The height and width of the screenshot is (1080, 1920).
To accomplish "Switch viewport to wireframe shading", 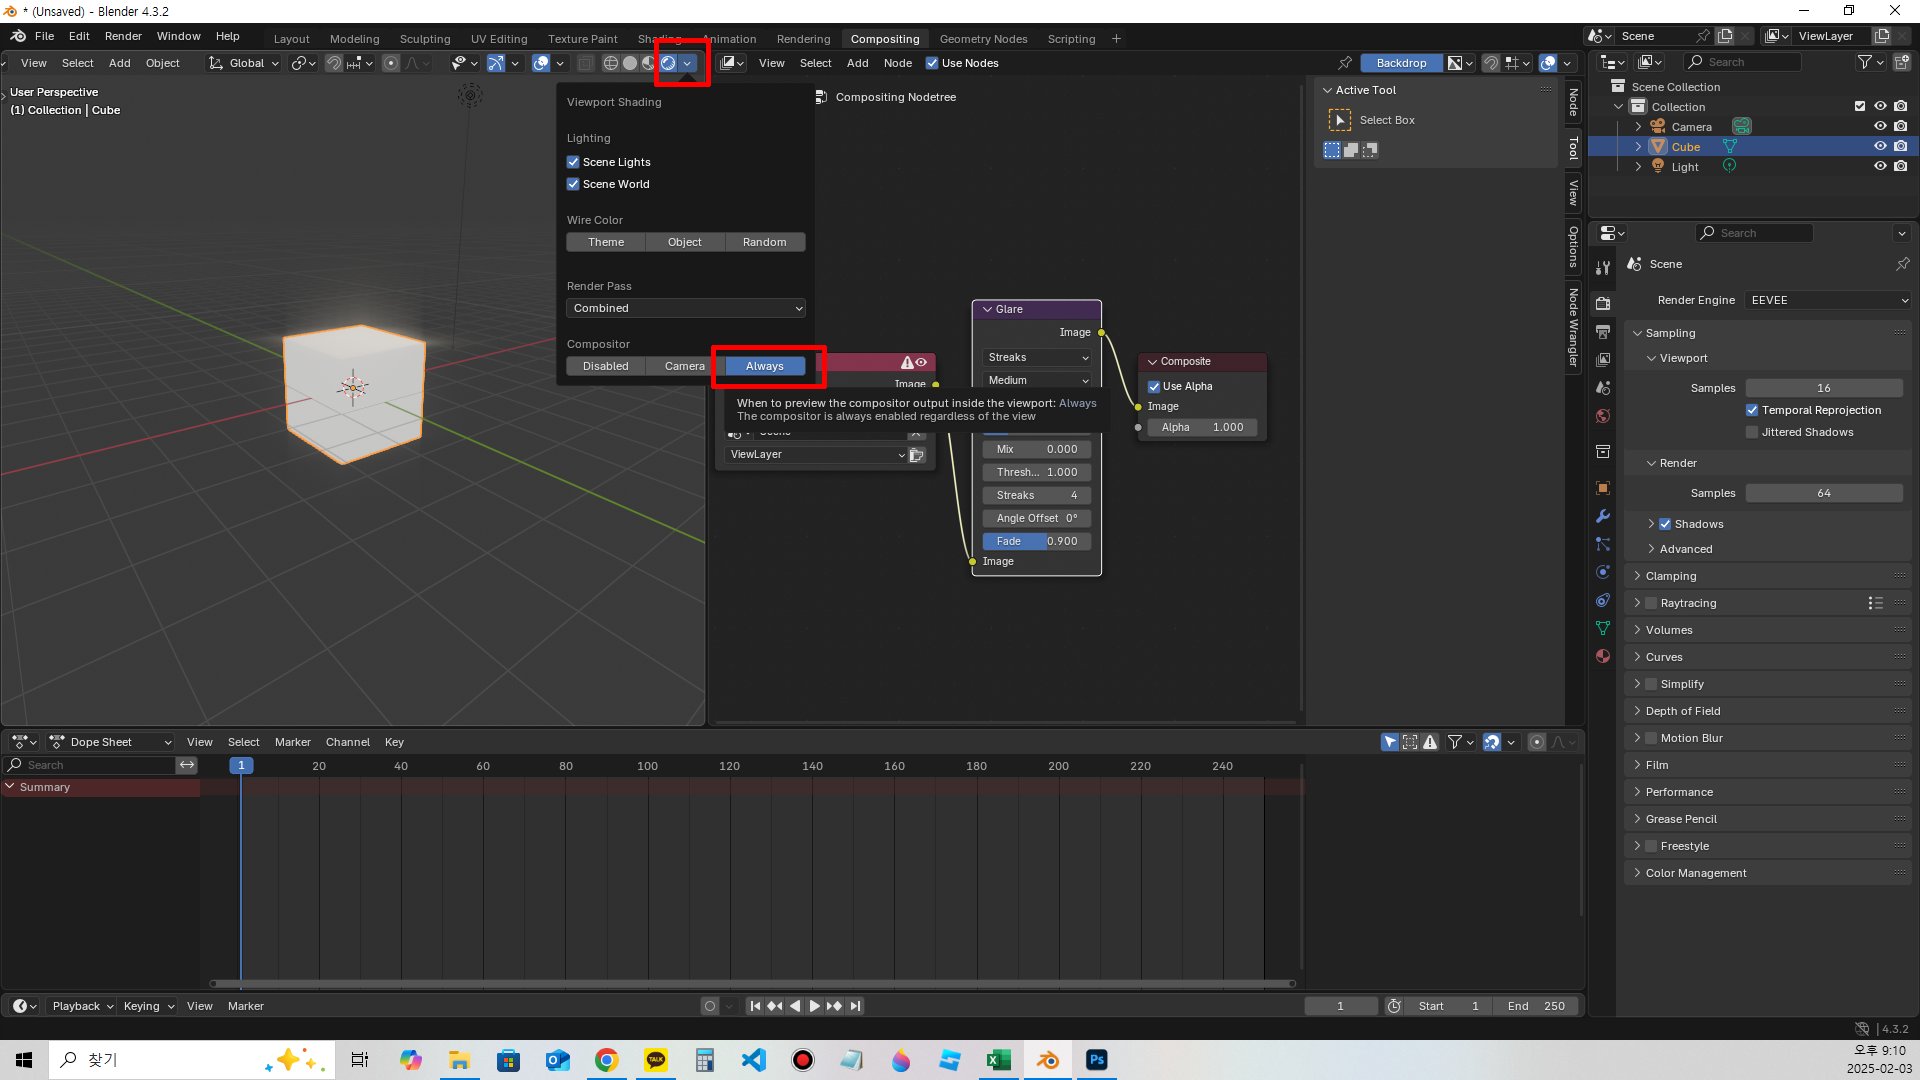I will tap(610, 63).
